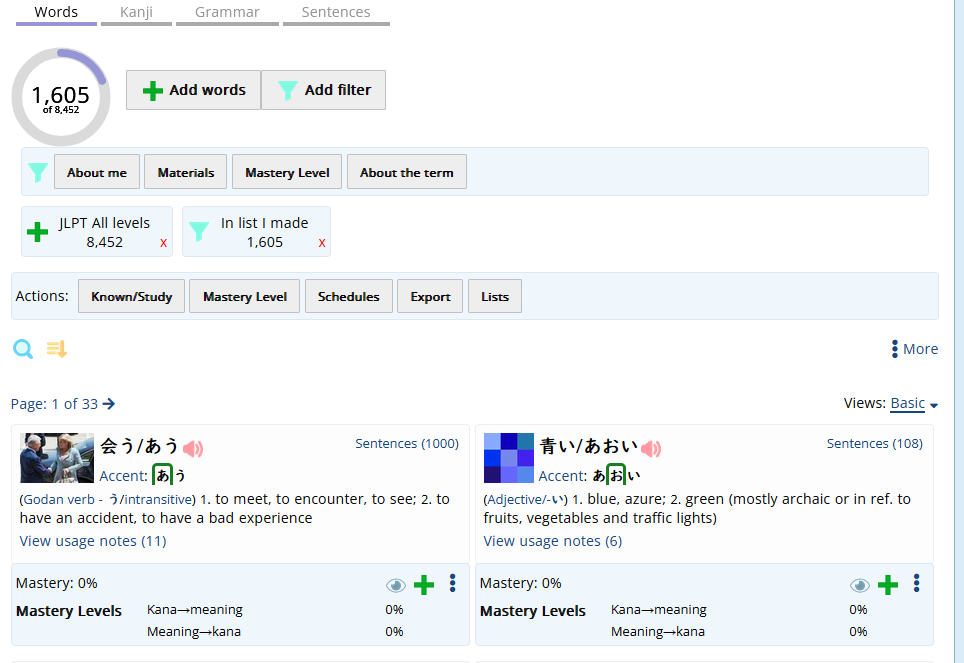Image resolution: width=964 pixels, height=663 pixels.
Task: Click green plus on JLPT All levels chip
Action: [x=38, y=232]
